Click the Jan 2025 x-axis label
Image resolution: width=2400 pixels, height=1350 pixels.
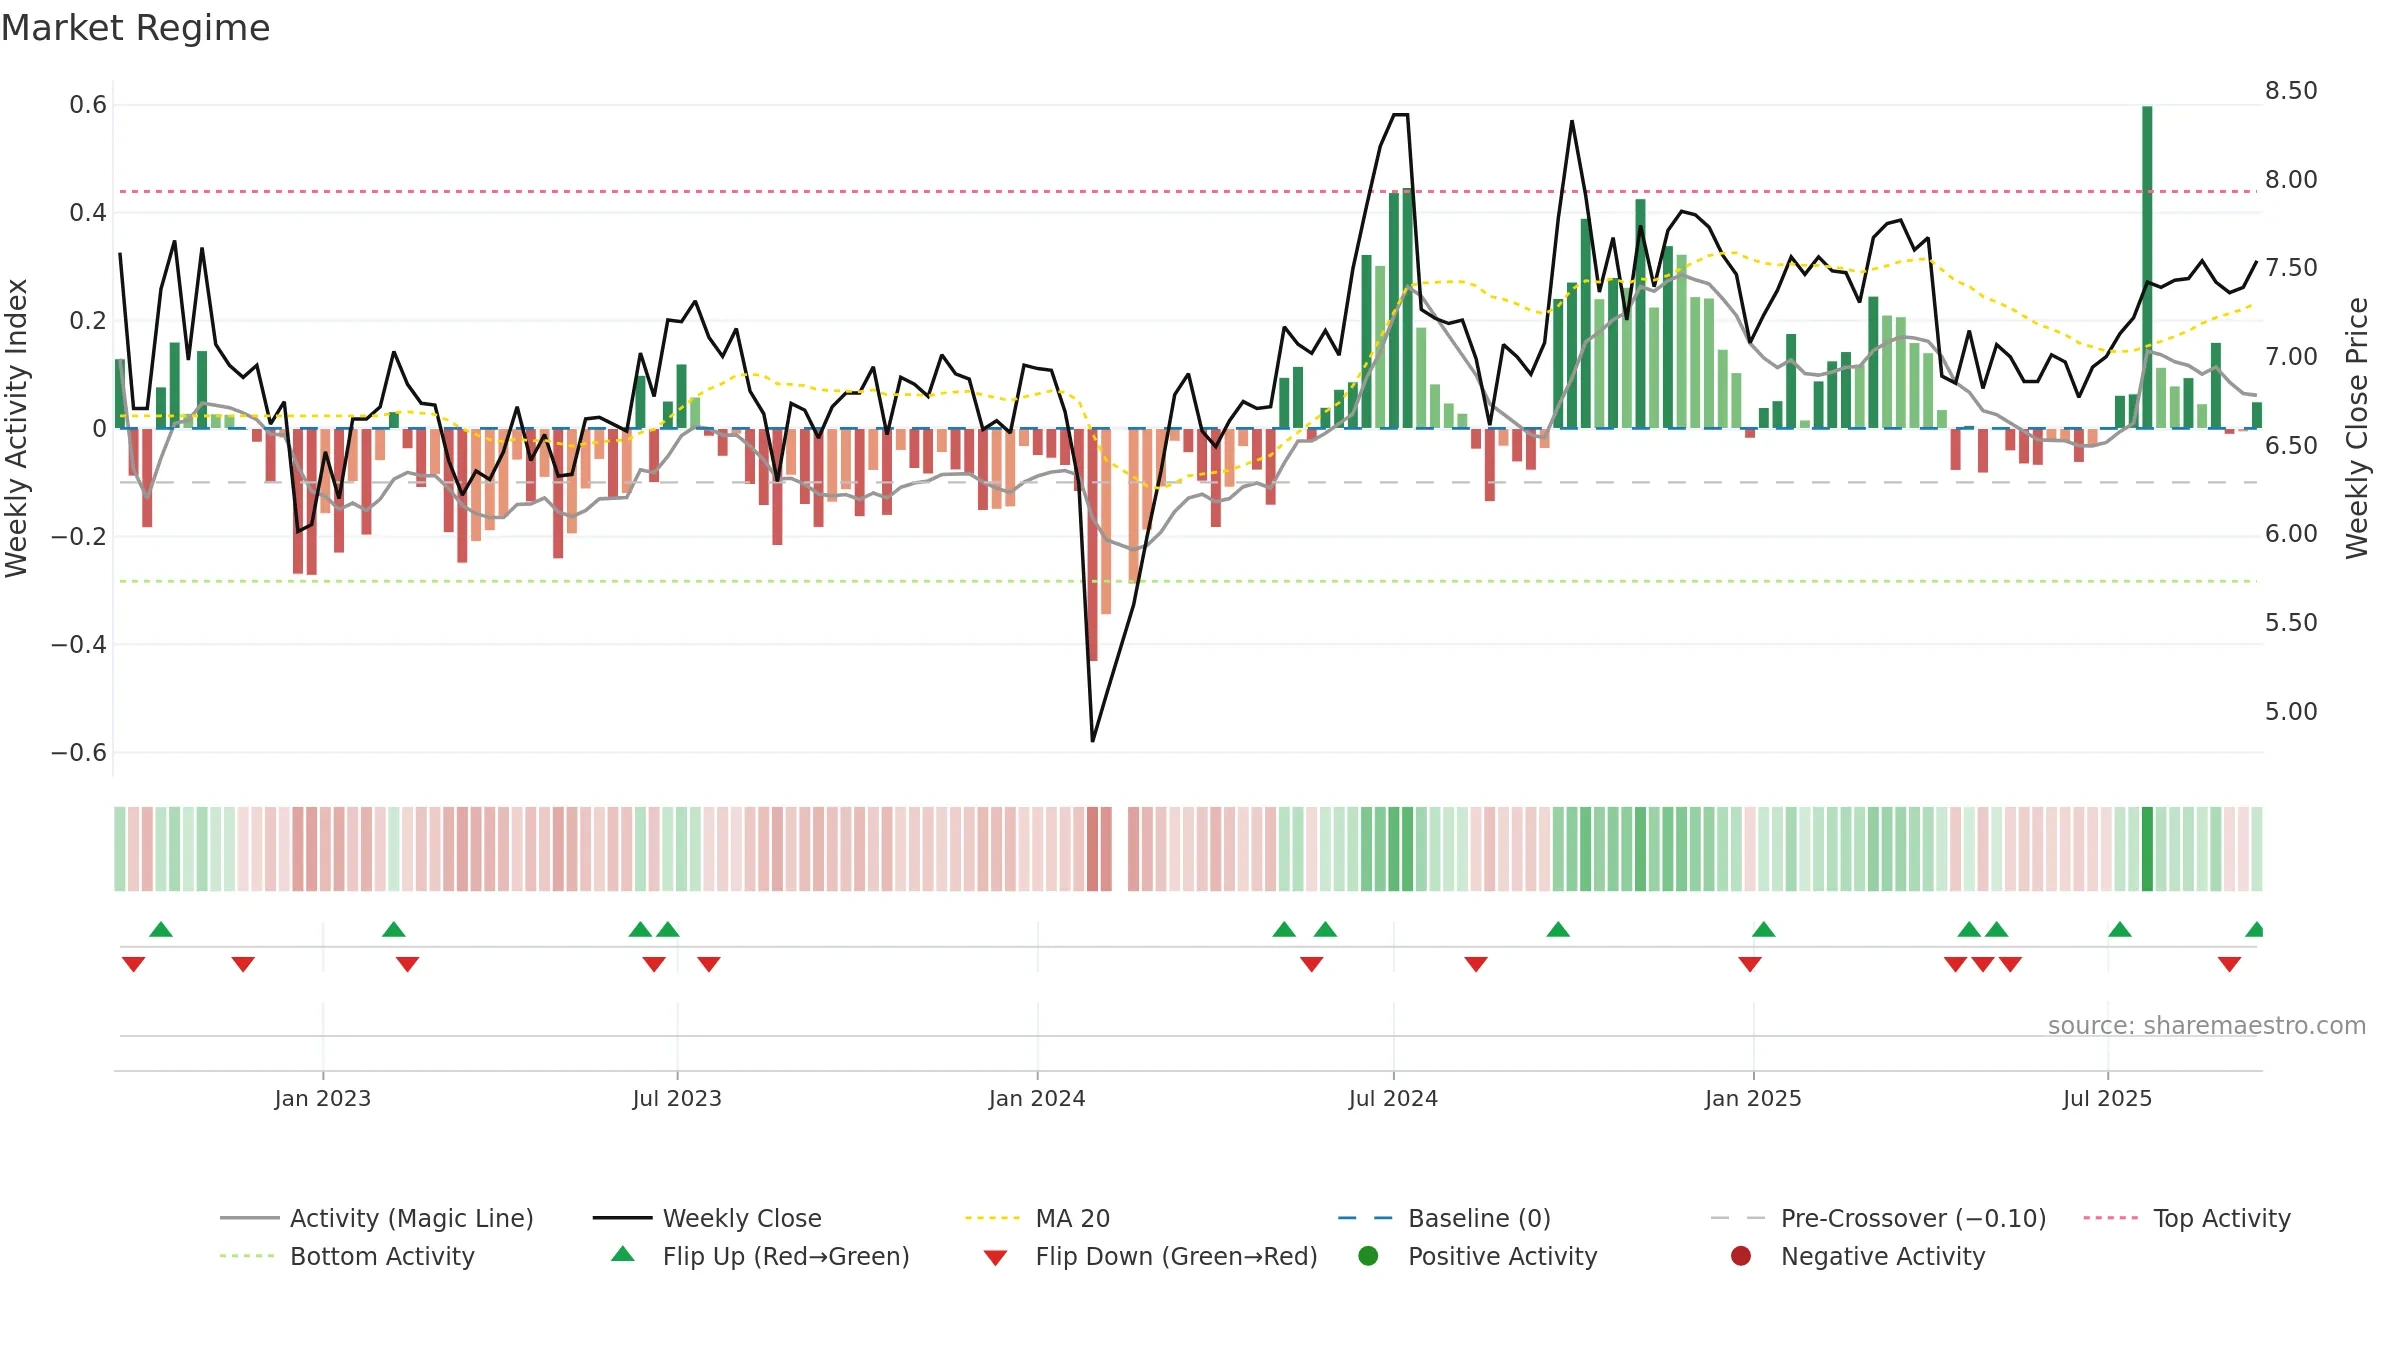[x=1753, y=1099]
